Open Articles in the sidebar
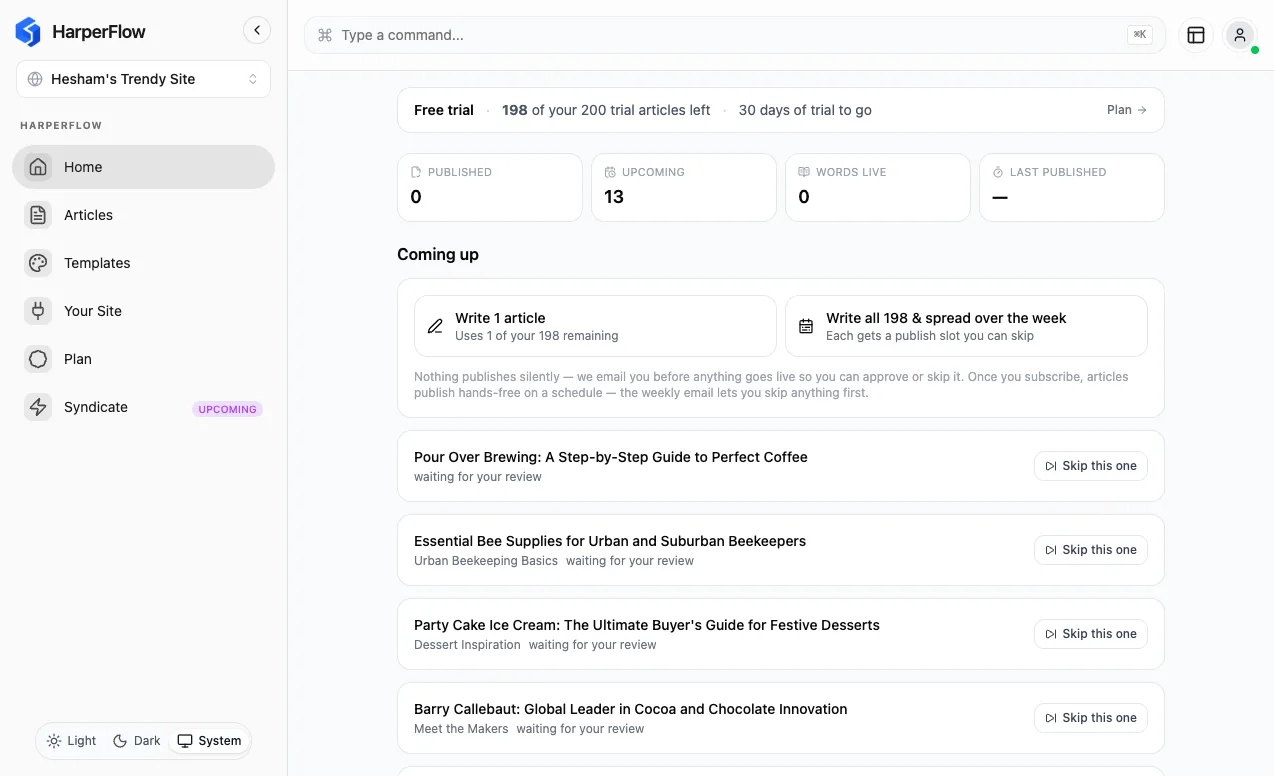1274x776 pixels. click(143, 215)
